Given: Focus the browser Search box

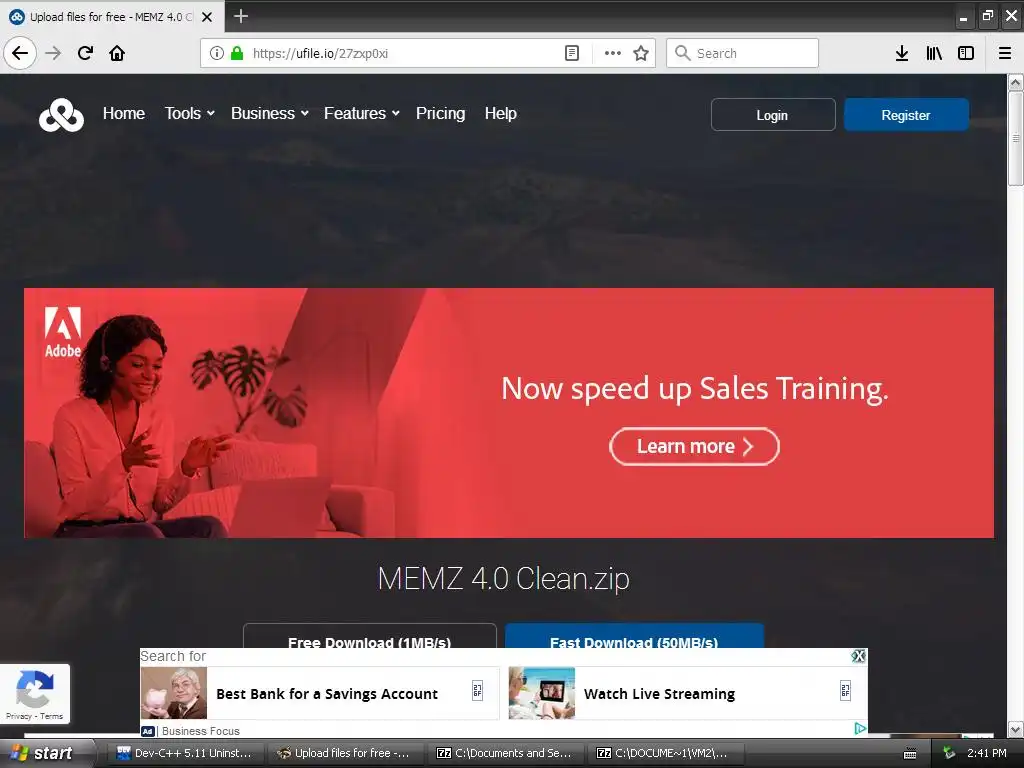Looking at the screenshot, I should coord(743,53).
